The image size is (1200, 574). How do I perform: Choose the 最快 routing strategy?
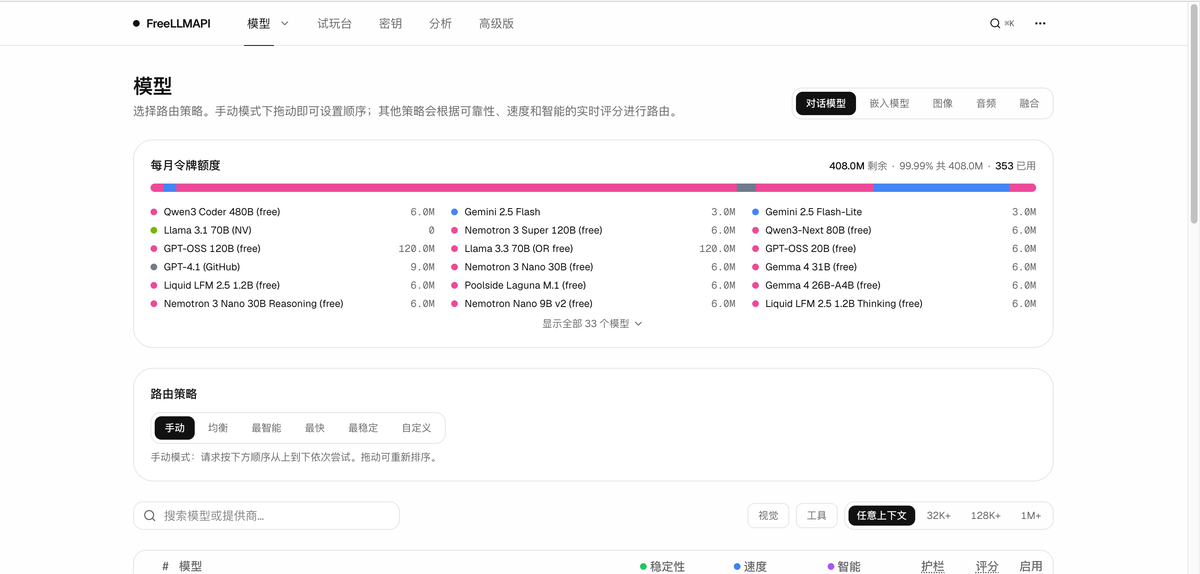(315, 428)
